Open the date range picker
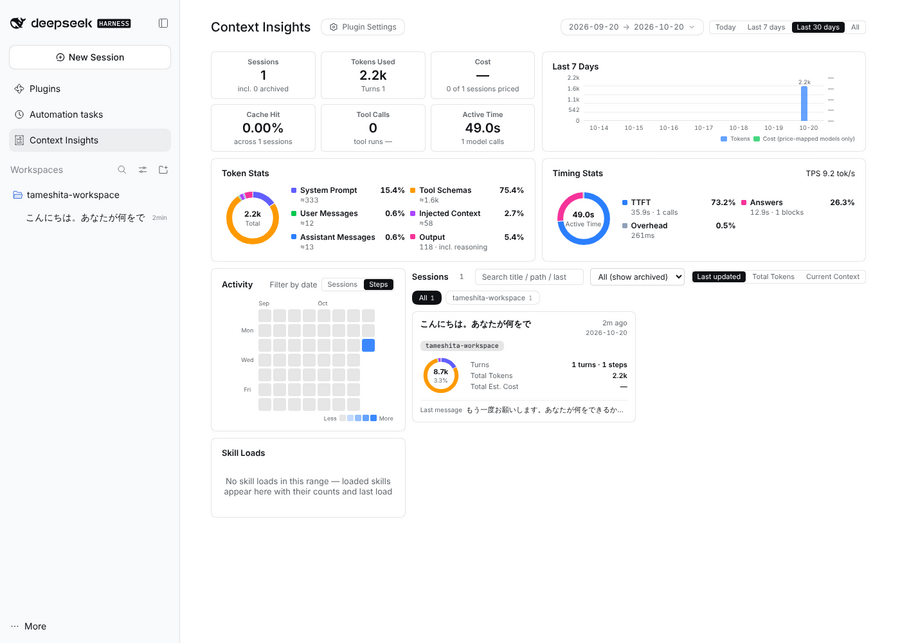 click(x=631, y=27)
